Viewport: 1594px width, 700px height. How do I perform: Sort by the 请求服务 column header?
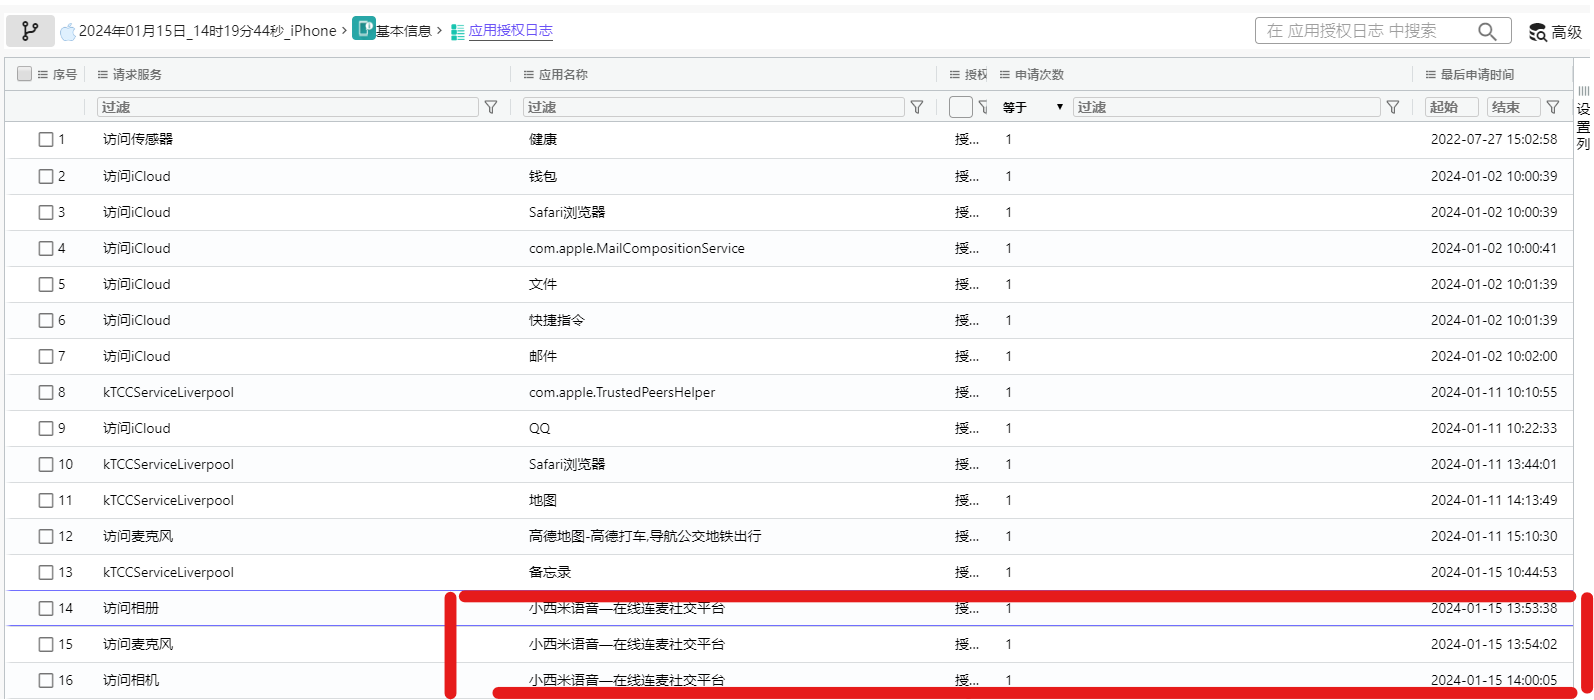[x=137, y=75]
